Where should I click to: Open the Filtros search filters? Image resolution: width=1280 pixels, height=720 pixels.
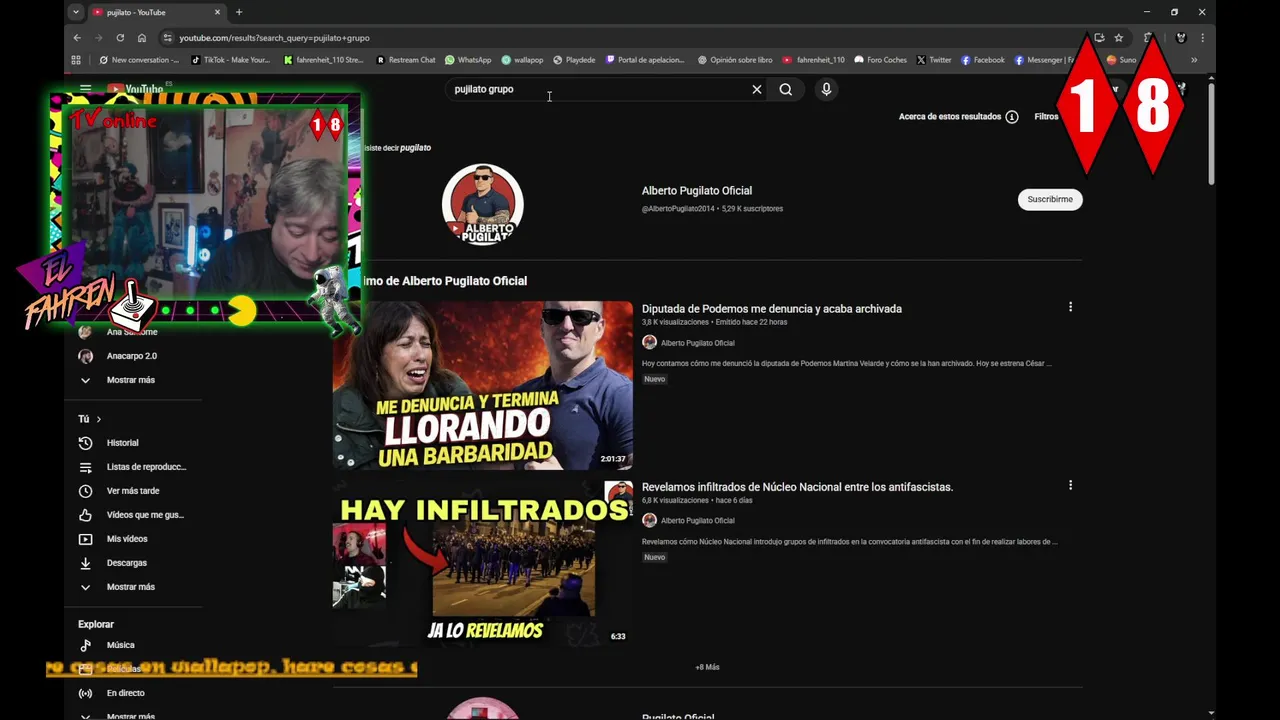click(1046, 117)
